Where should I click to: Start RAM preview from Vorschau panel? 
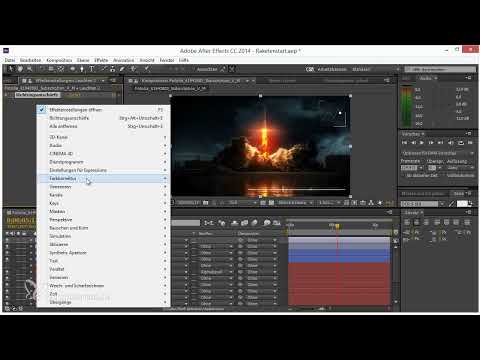coord(470,143)
